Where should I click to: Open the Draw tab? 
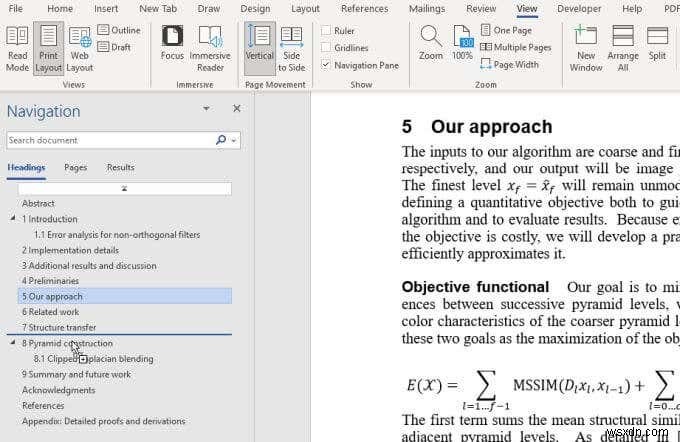pos(209,9)
